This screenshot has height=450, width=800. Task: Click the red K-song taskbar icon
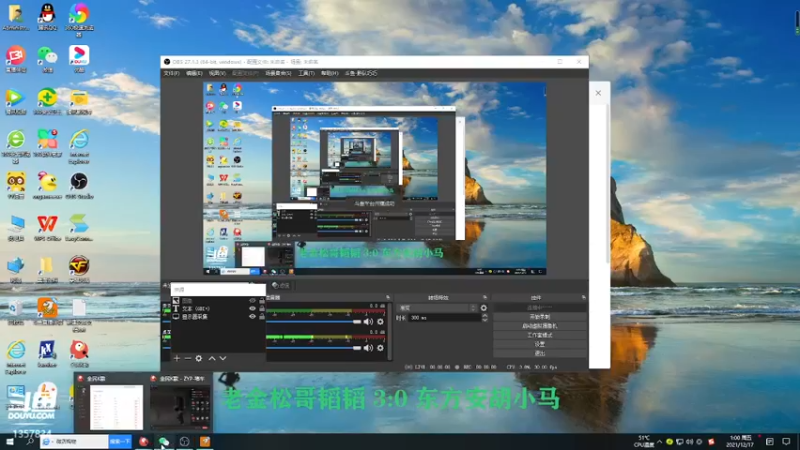click(x=144, y=441)
